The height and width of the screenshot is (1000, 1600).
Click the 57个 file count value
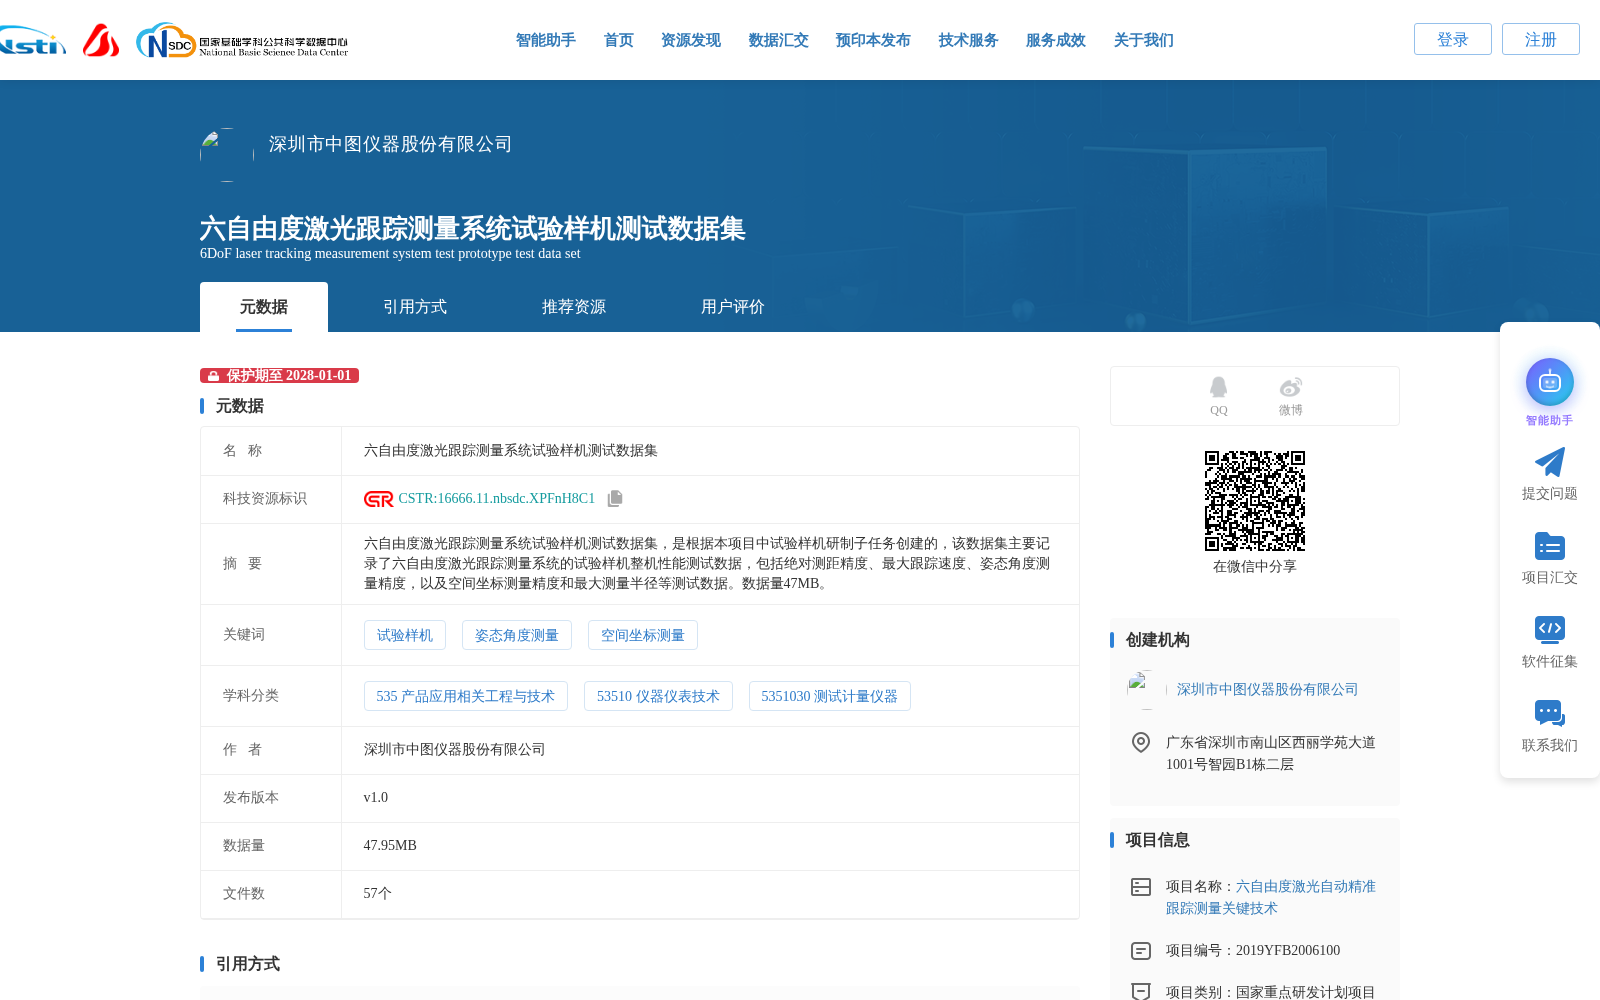[377, 894]
